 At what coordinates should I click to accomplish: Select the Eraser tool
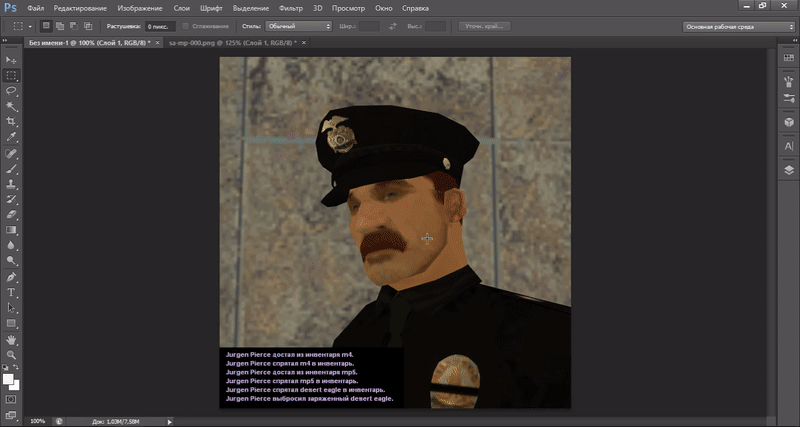pos(11,214)
